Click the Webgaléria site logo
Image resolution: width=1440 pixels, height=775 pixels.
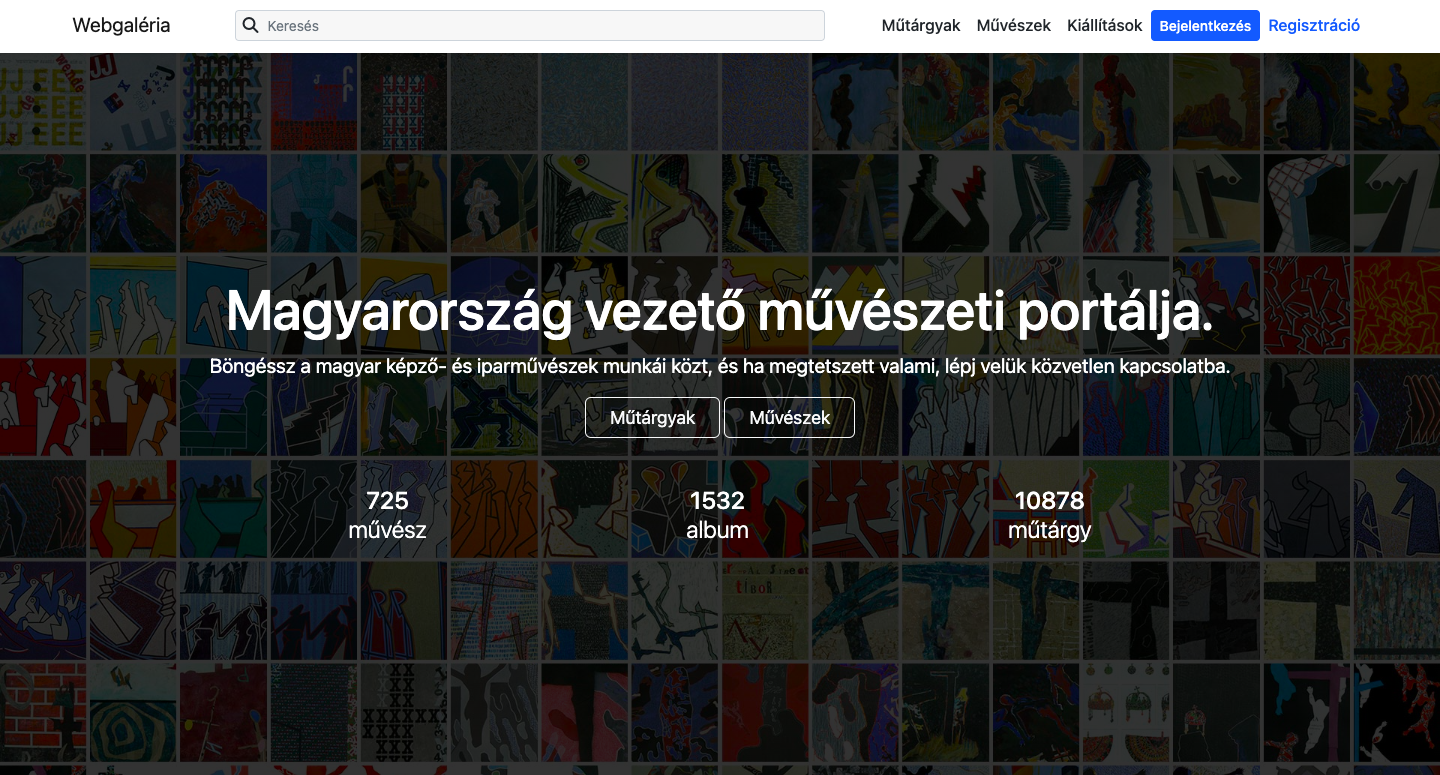point(121,26)
